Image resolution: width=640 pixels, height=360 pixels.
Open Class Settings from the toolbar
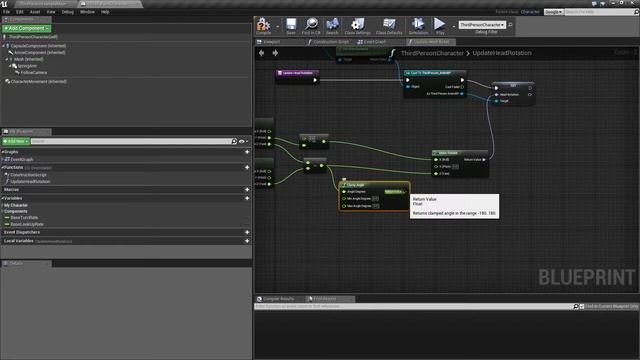point(358,26)
